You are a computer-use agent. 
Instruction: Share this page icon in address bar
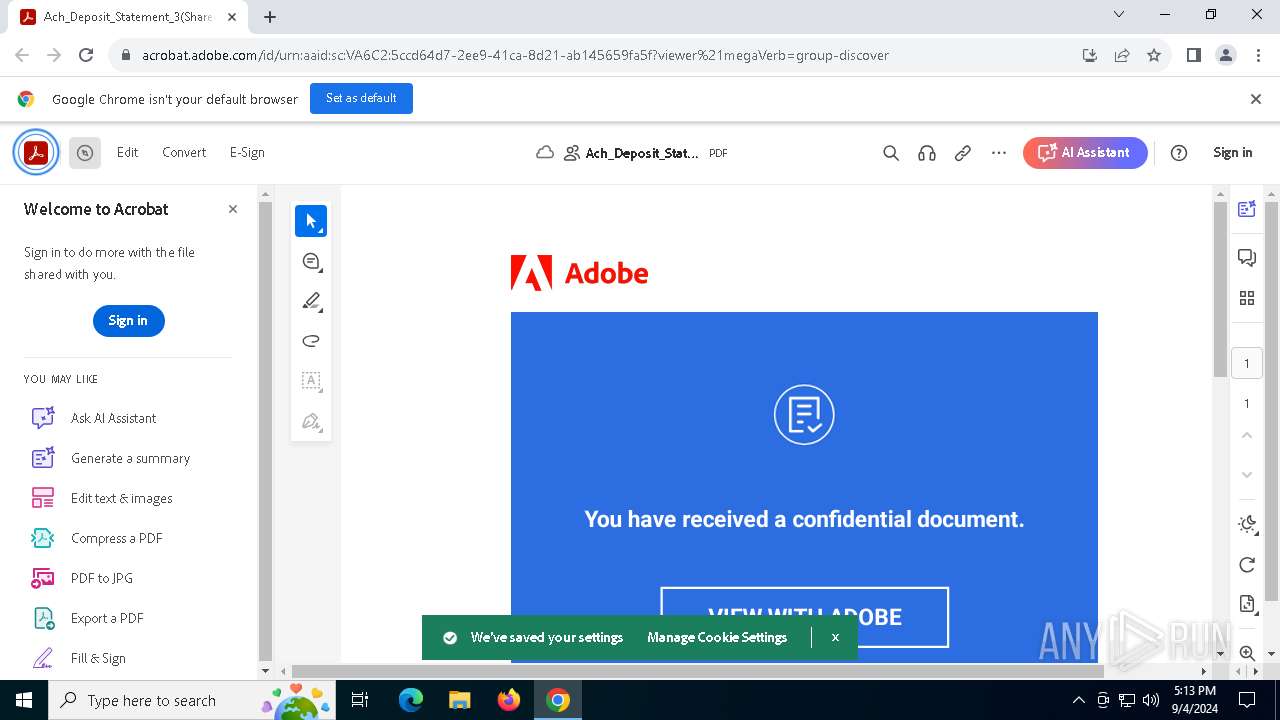[x=1122, y=56]
